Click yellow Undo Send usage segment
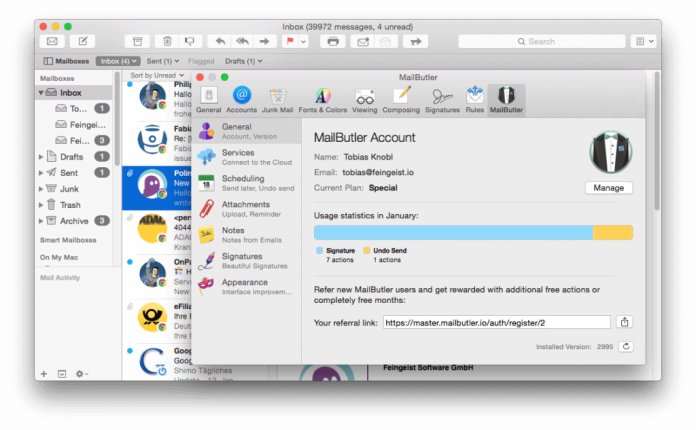The image size is (696, 430). click(613, 233)
